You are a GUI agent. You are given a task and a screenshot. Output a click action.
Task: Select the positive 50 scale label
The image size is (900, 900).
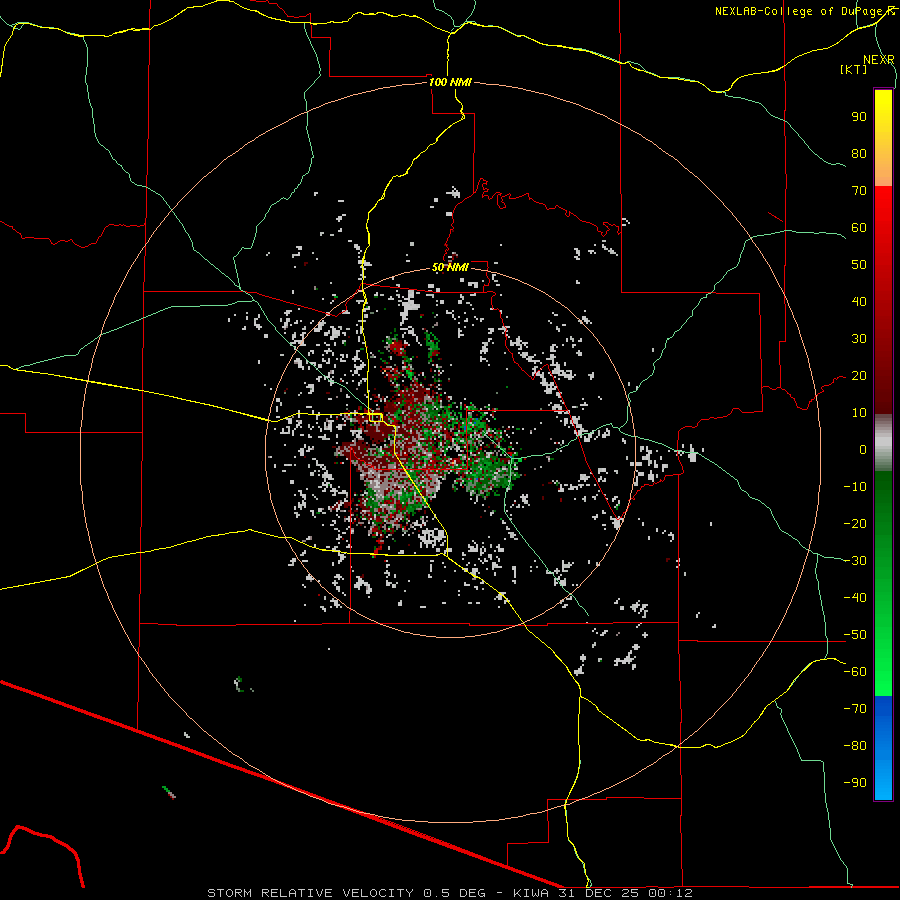(859, 265)
